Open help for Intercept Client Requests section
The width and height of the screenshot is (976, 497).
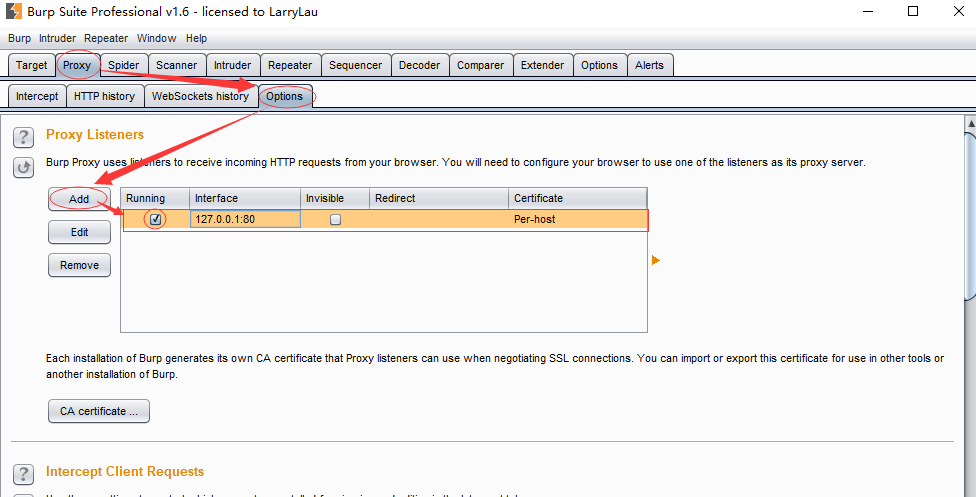(x=23, y=474)
